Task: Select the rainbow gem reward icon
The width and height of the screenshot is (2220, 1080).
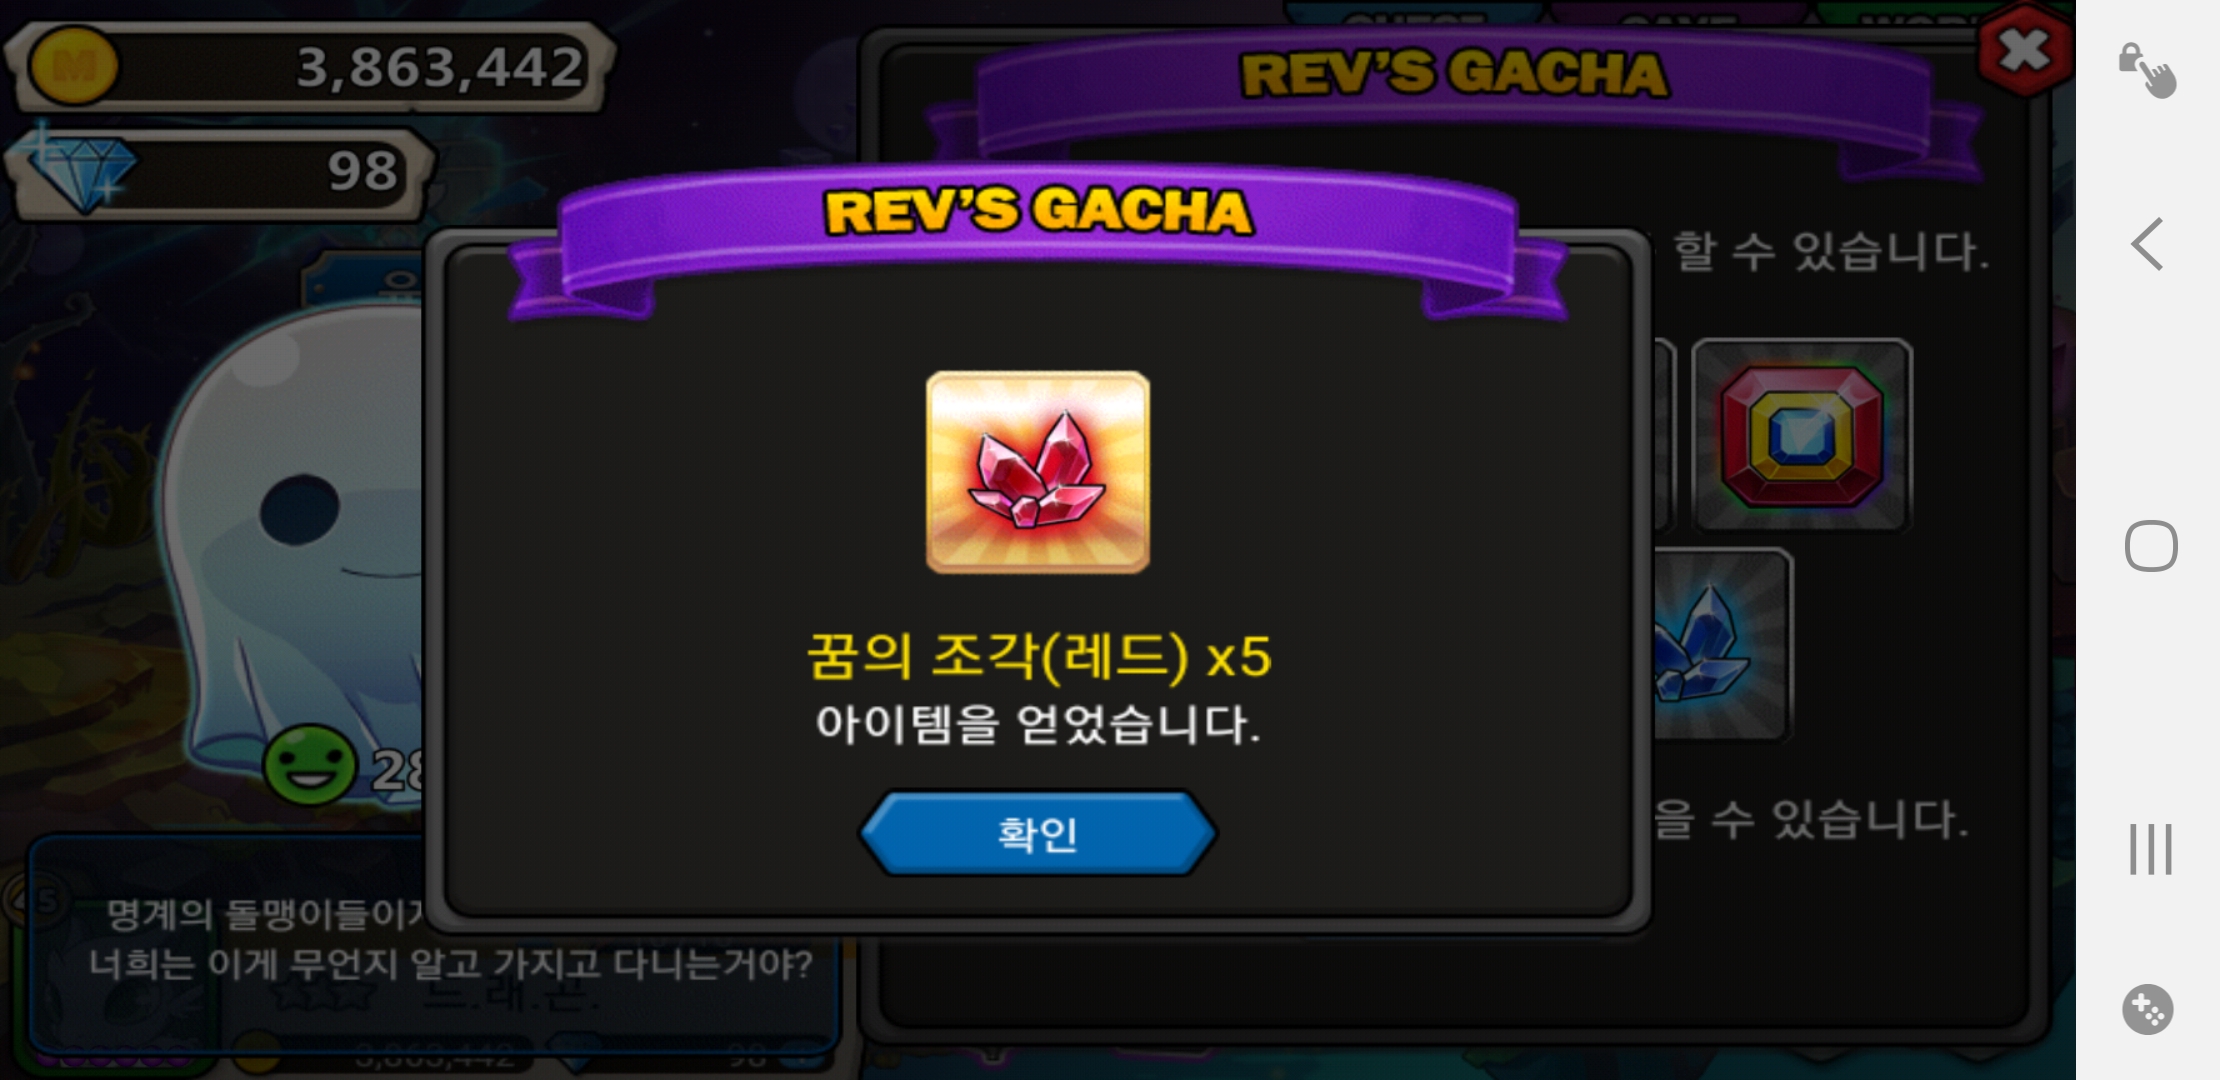Action: tap(1802, 435)
